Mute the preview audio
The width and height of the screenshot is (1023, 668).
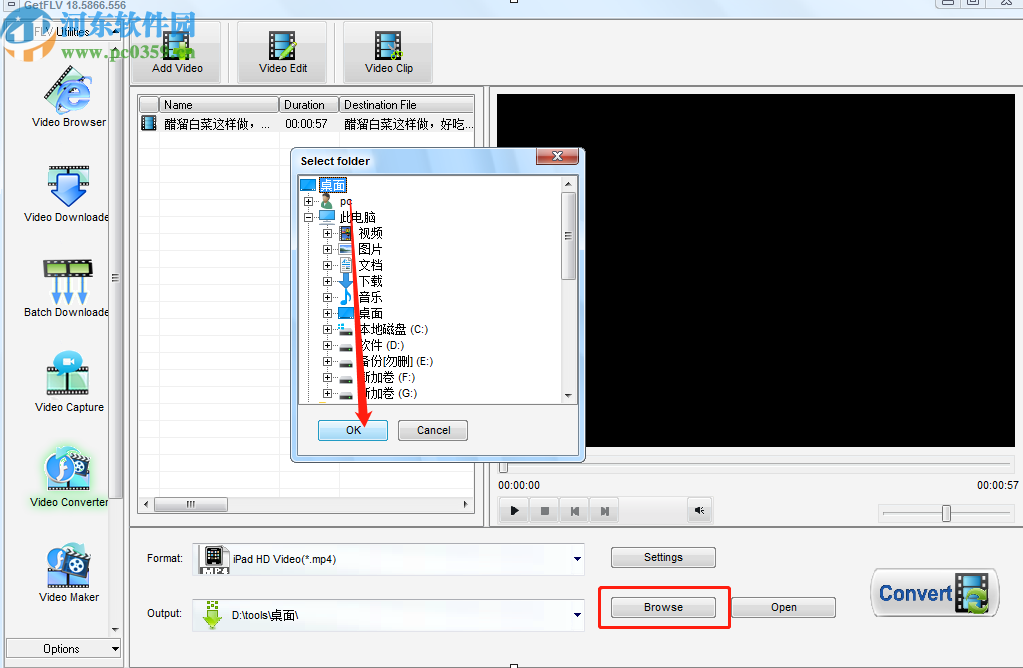tap(700, 510)
